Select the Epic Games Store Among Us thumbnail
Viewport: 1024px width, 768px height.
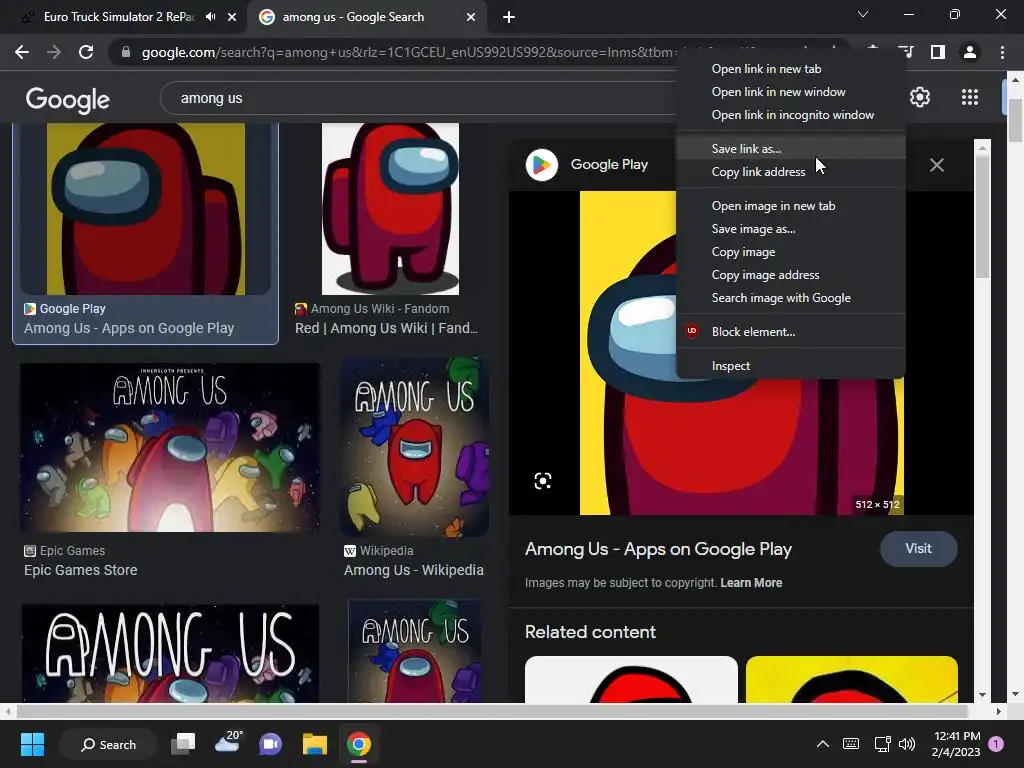[x=170, y=447]
